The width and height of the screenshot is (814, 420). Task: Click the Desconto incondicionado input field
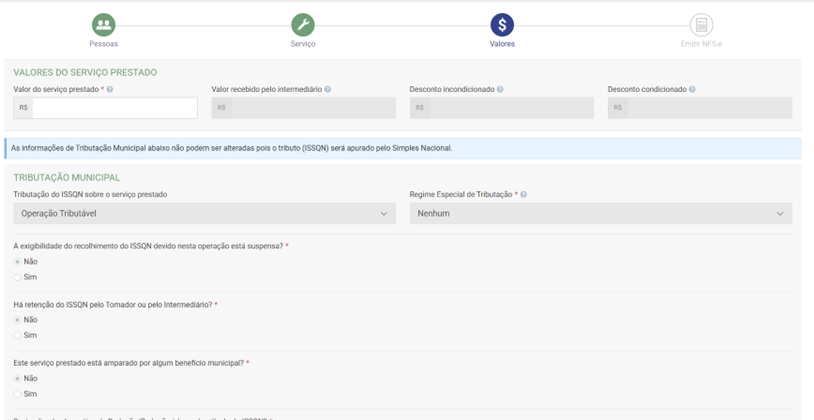[x=510, y=108]
